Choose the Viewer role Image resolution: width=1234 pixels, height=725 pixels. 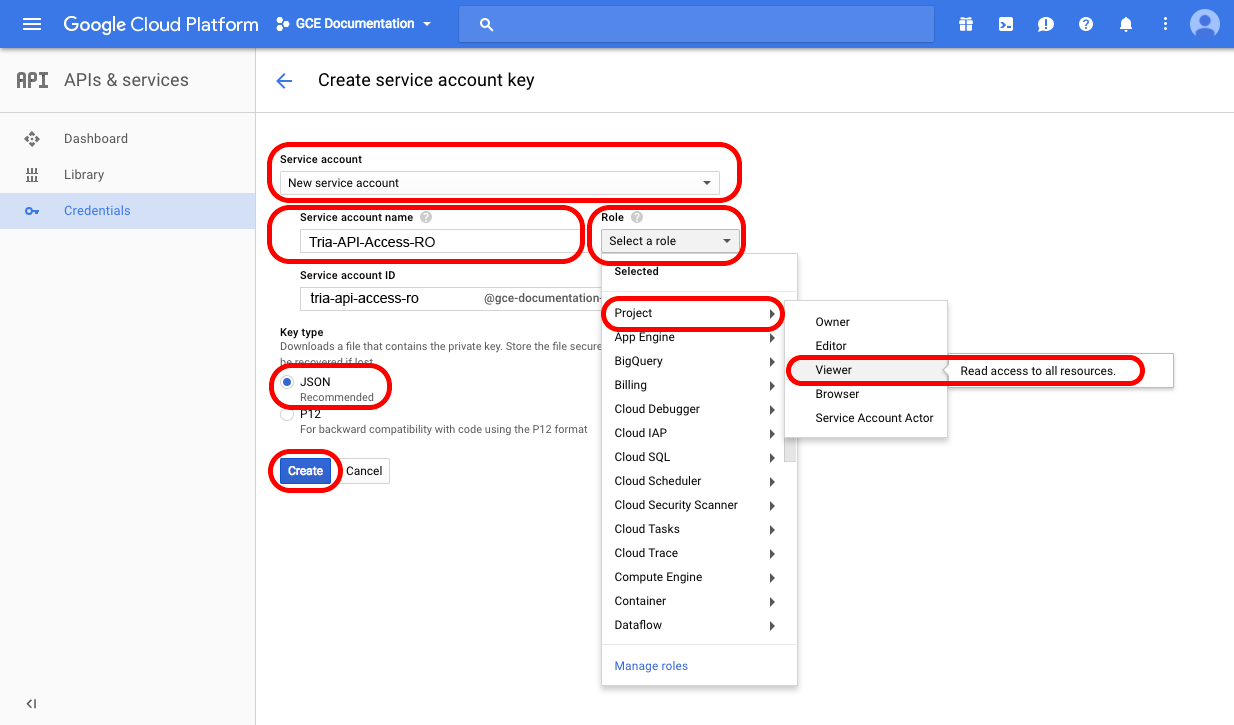(866, 370)
